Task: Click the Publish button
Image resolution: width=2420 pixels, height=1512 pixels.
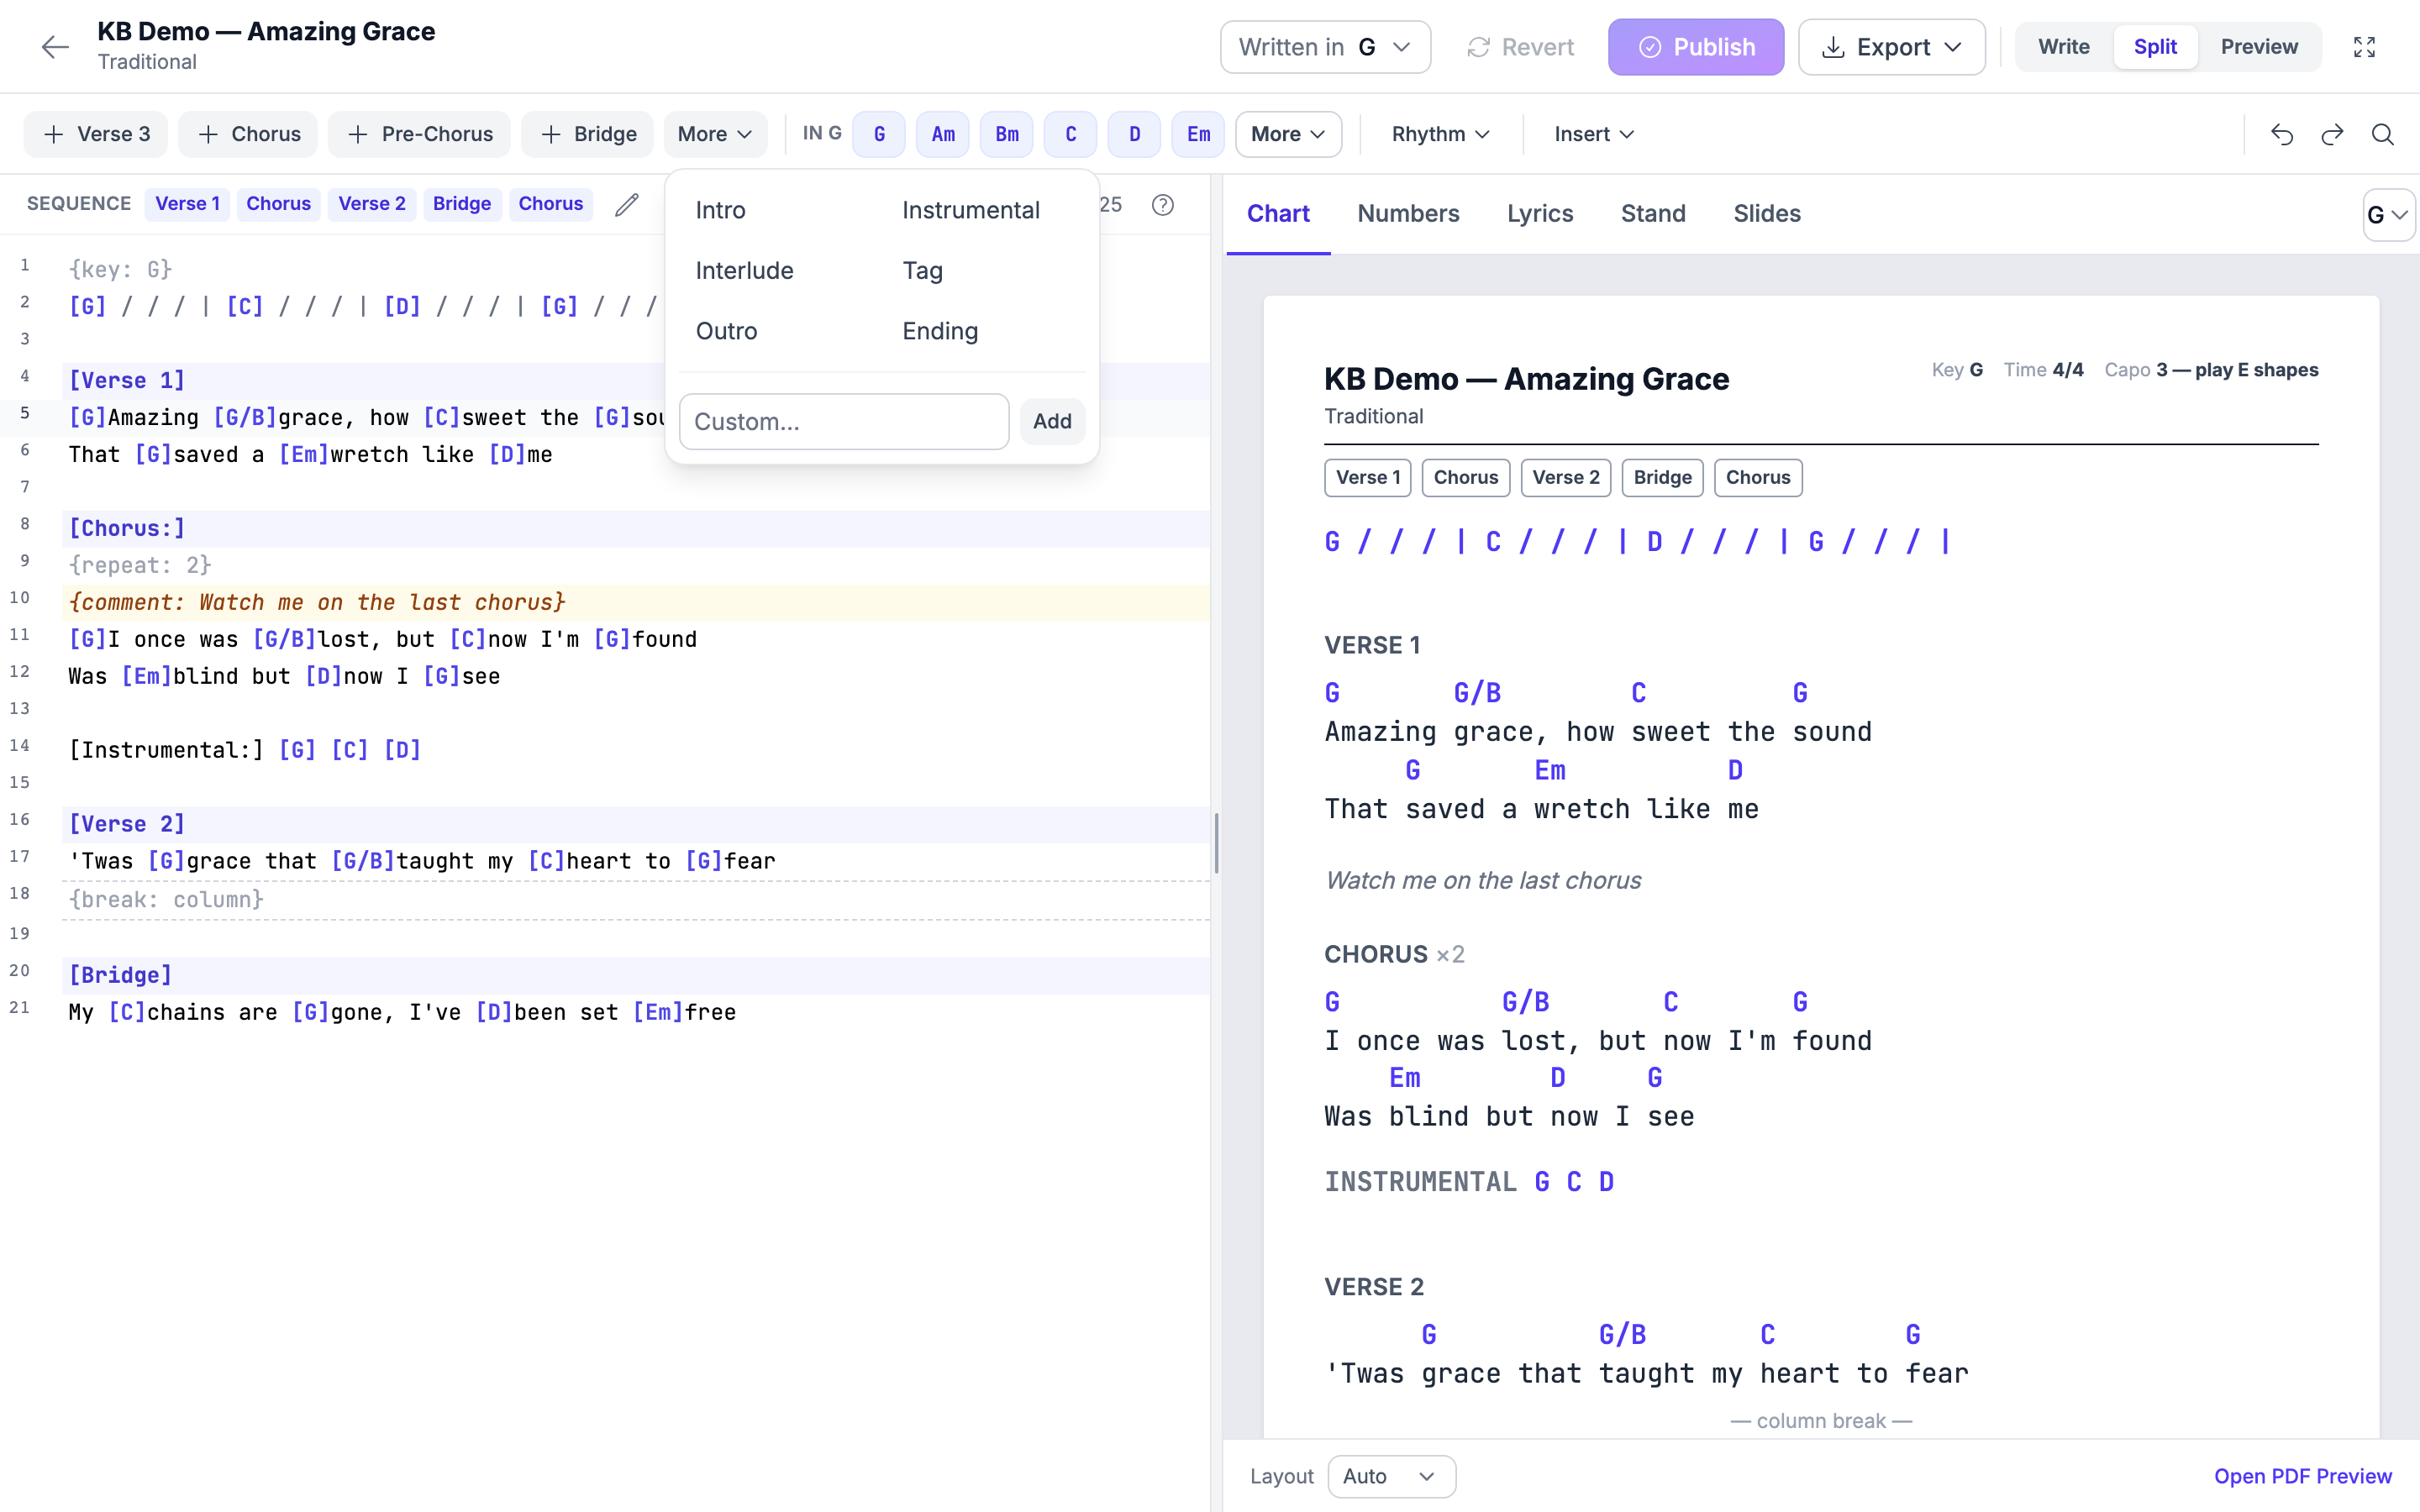Action: (1696, 47)
